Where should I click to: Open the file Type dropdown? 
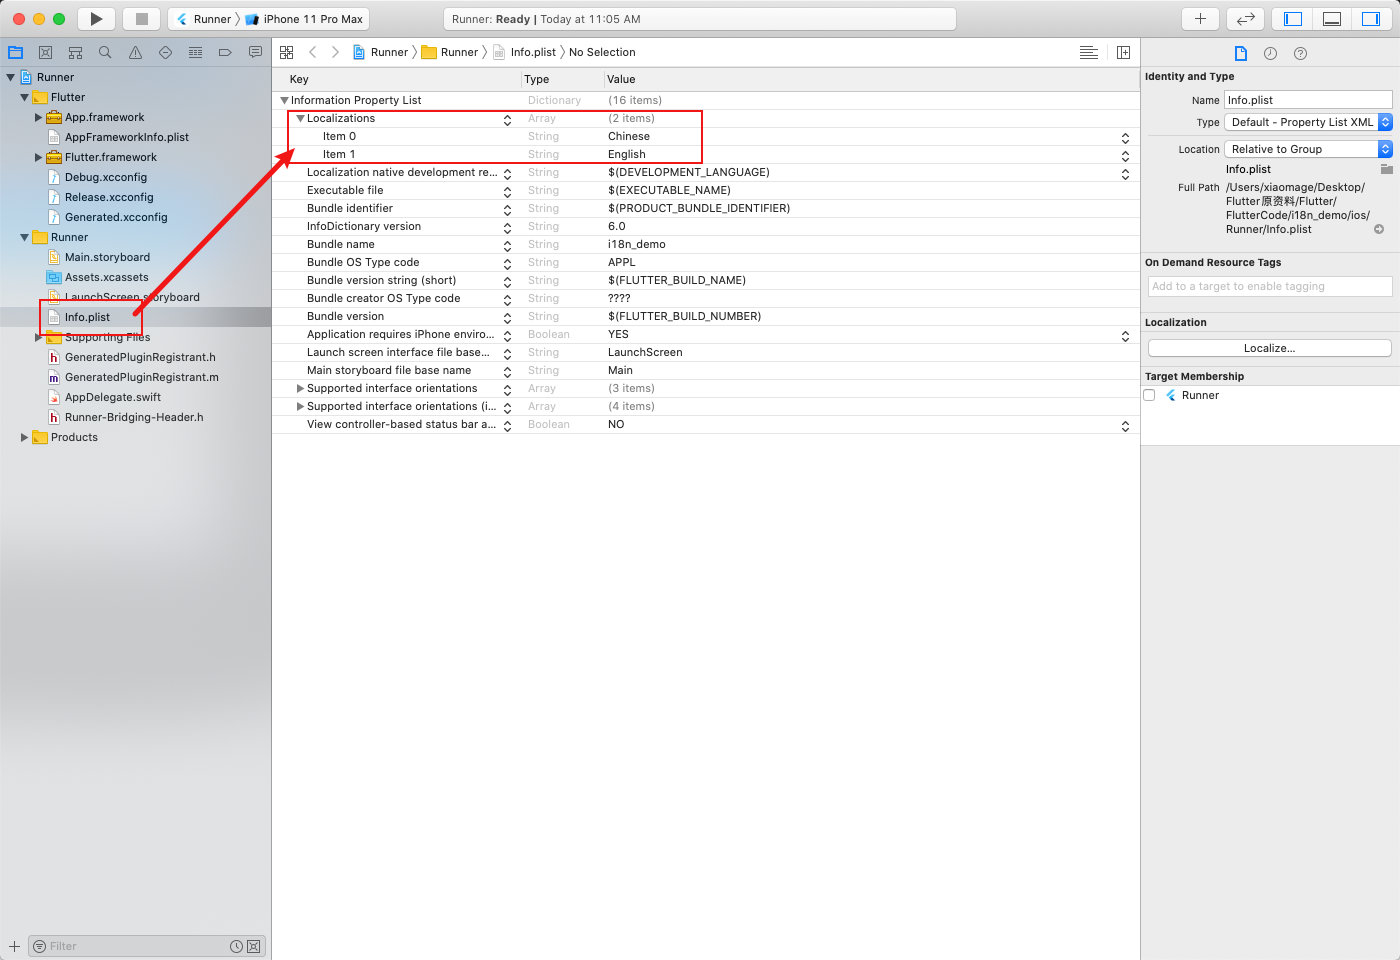click(x=1308, y=122)
